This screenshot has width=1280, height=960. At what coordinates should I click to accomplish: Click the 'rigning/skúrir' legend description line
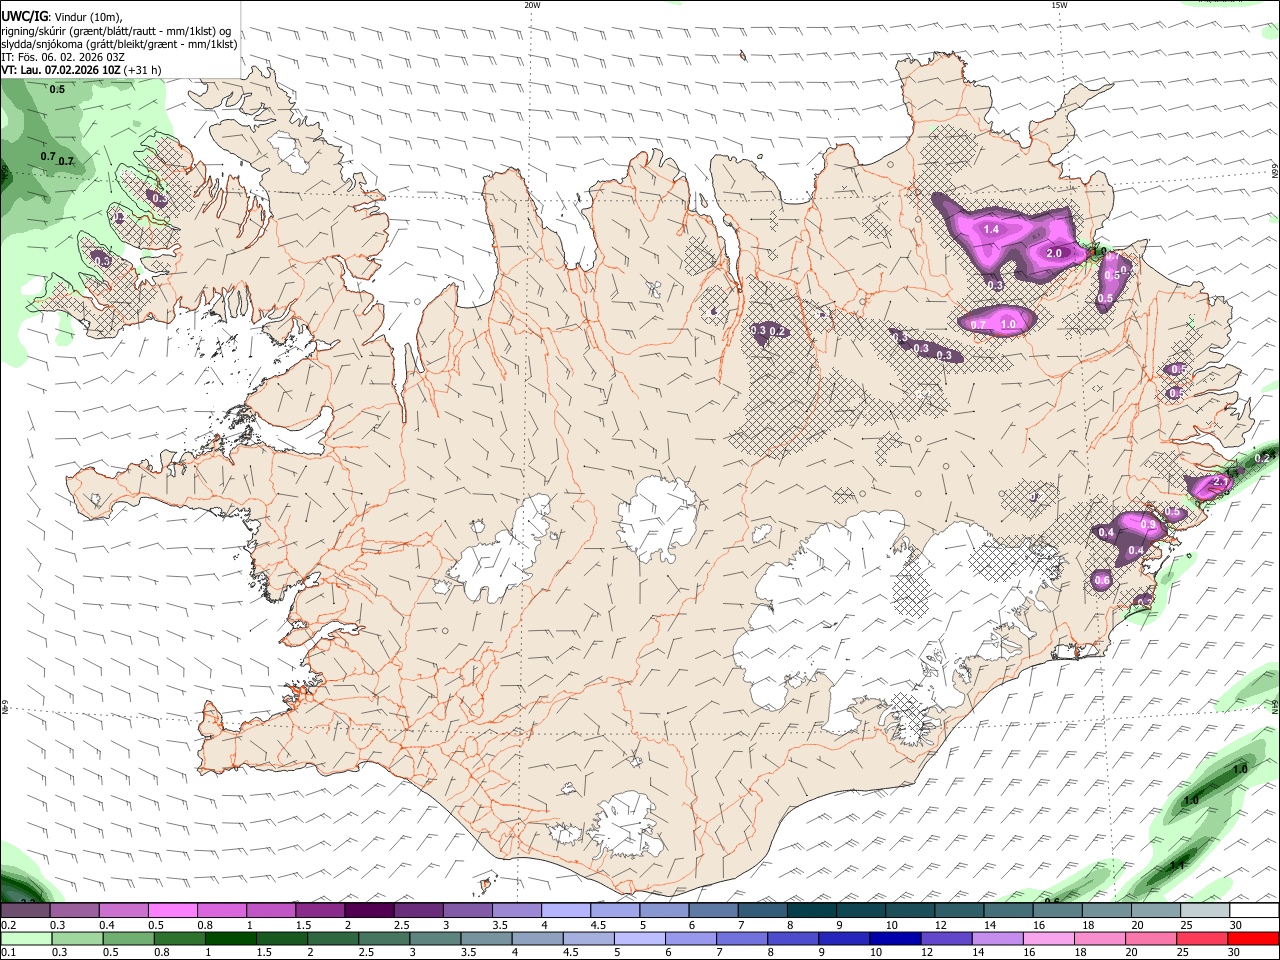click(x=116, y=31)
